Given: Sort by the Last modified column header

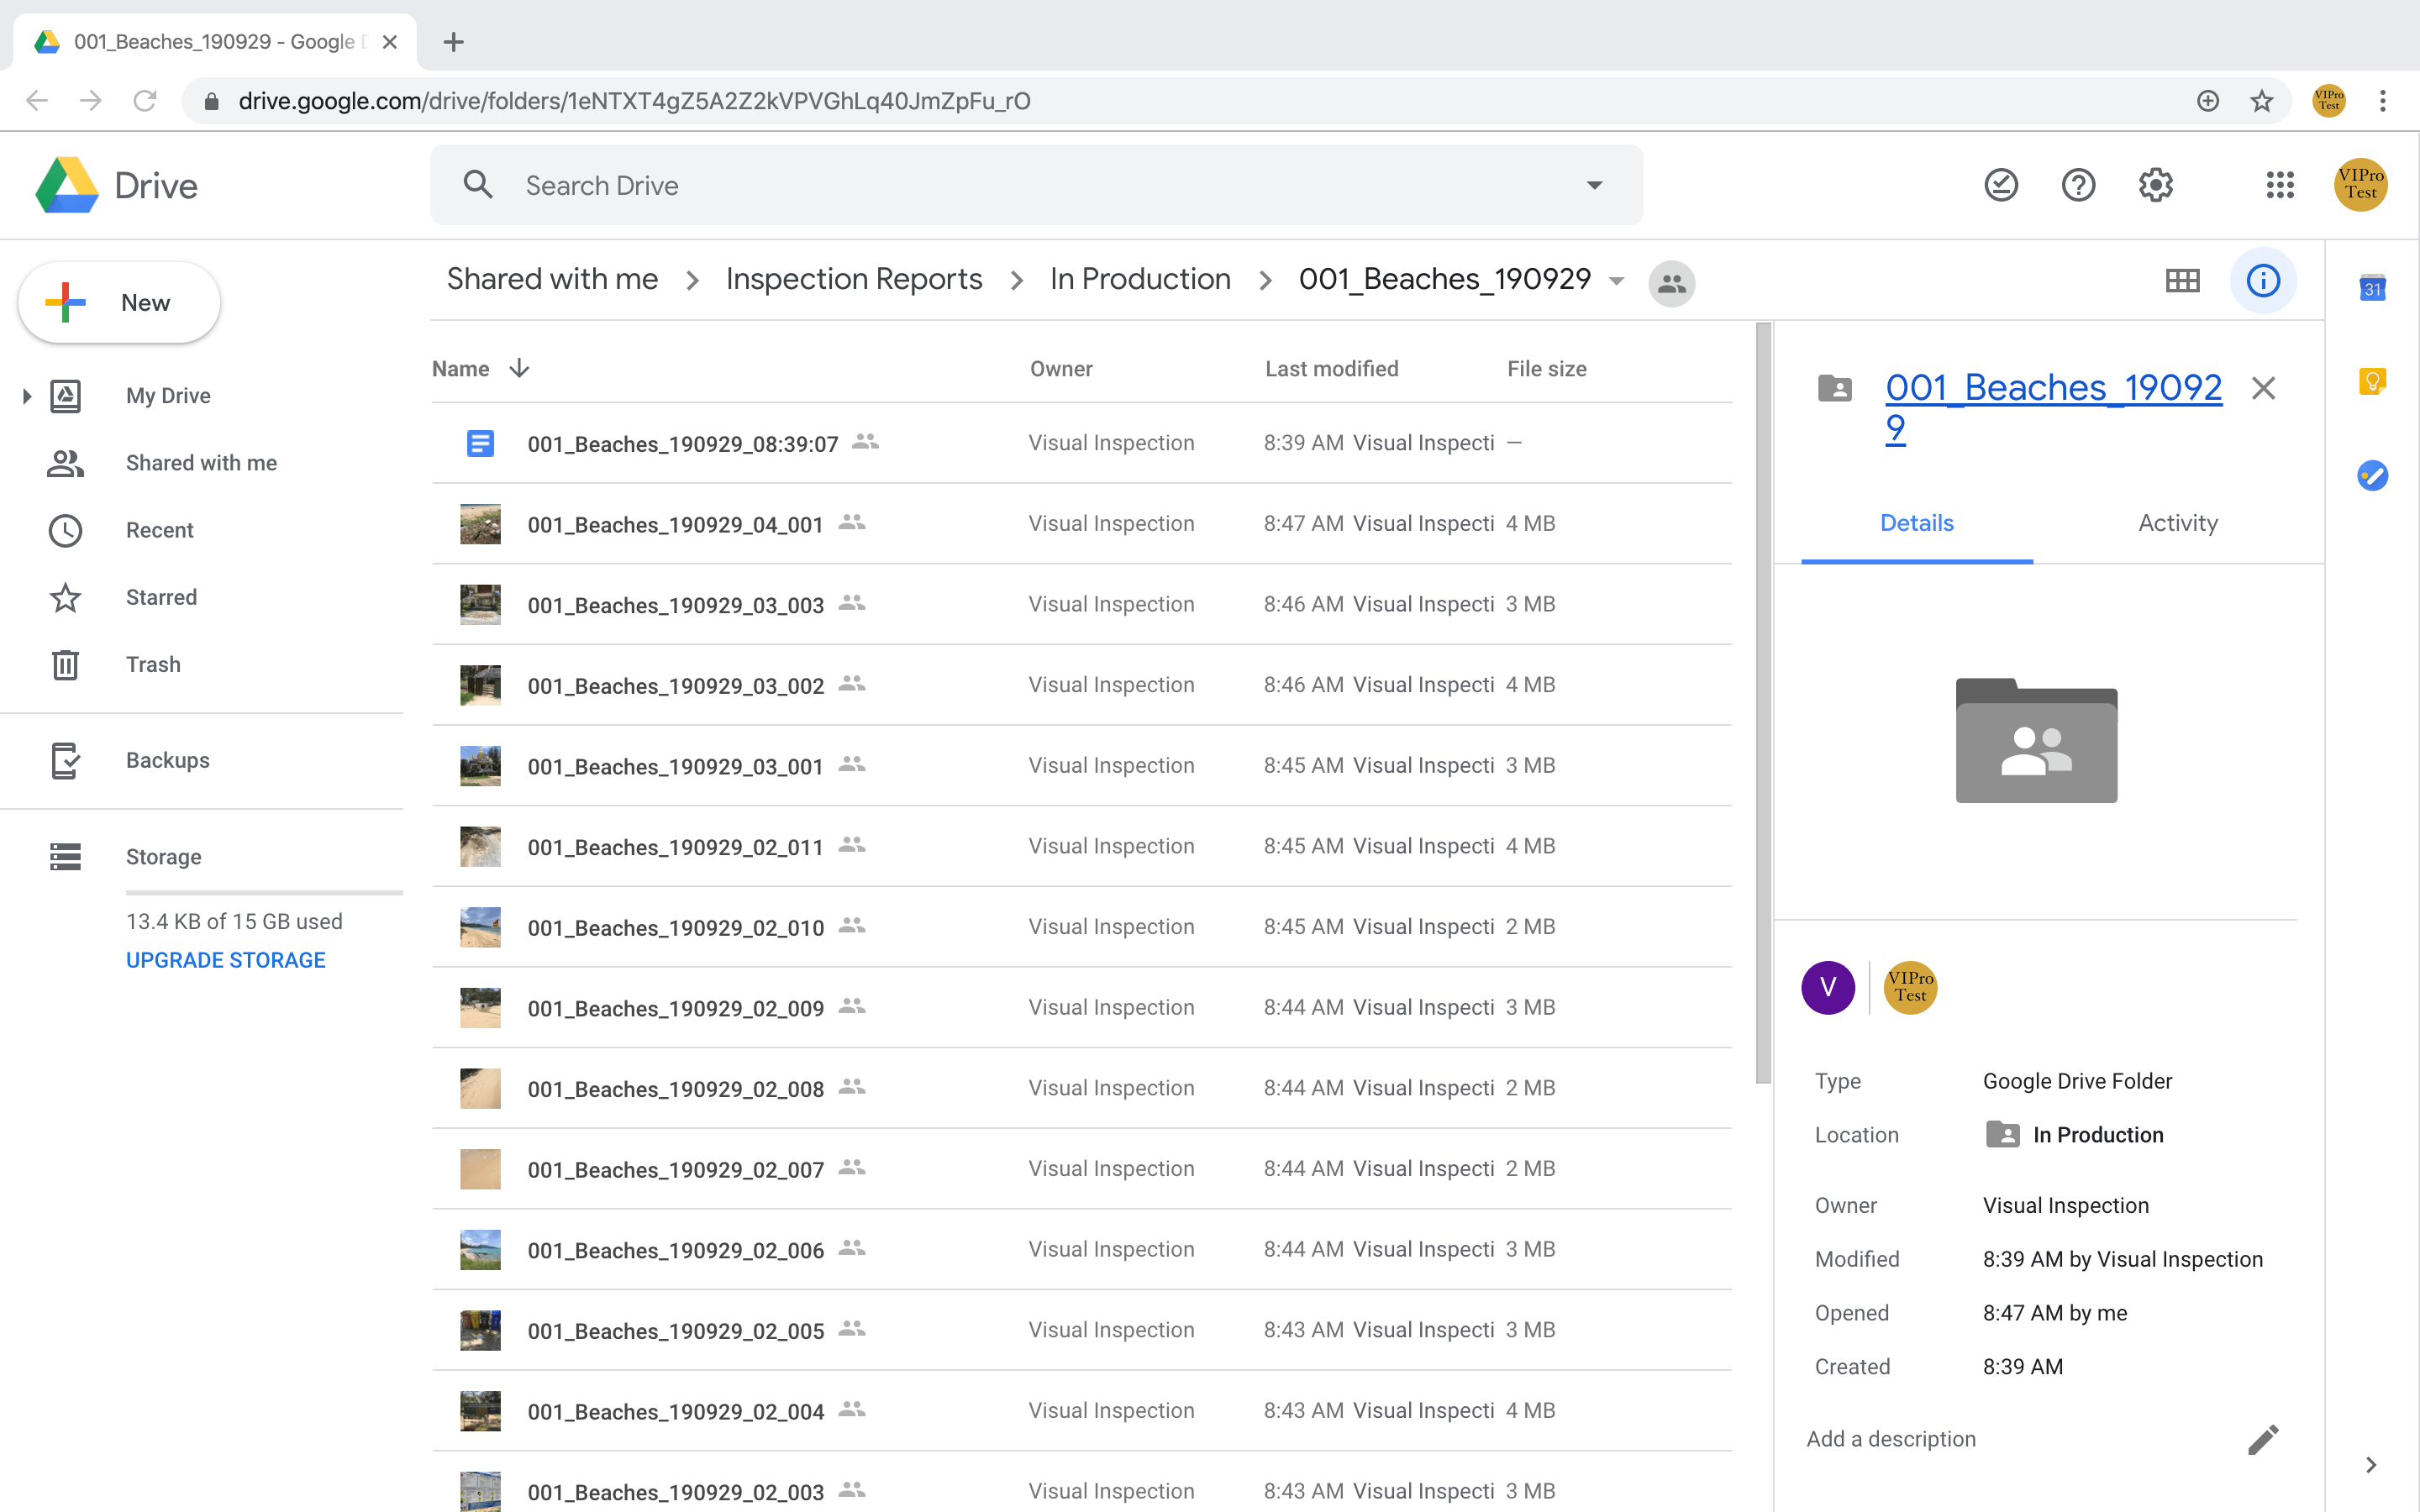Looking at the screenshot, I should [1331, 369].
